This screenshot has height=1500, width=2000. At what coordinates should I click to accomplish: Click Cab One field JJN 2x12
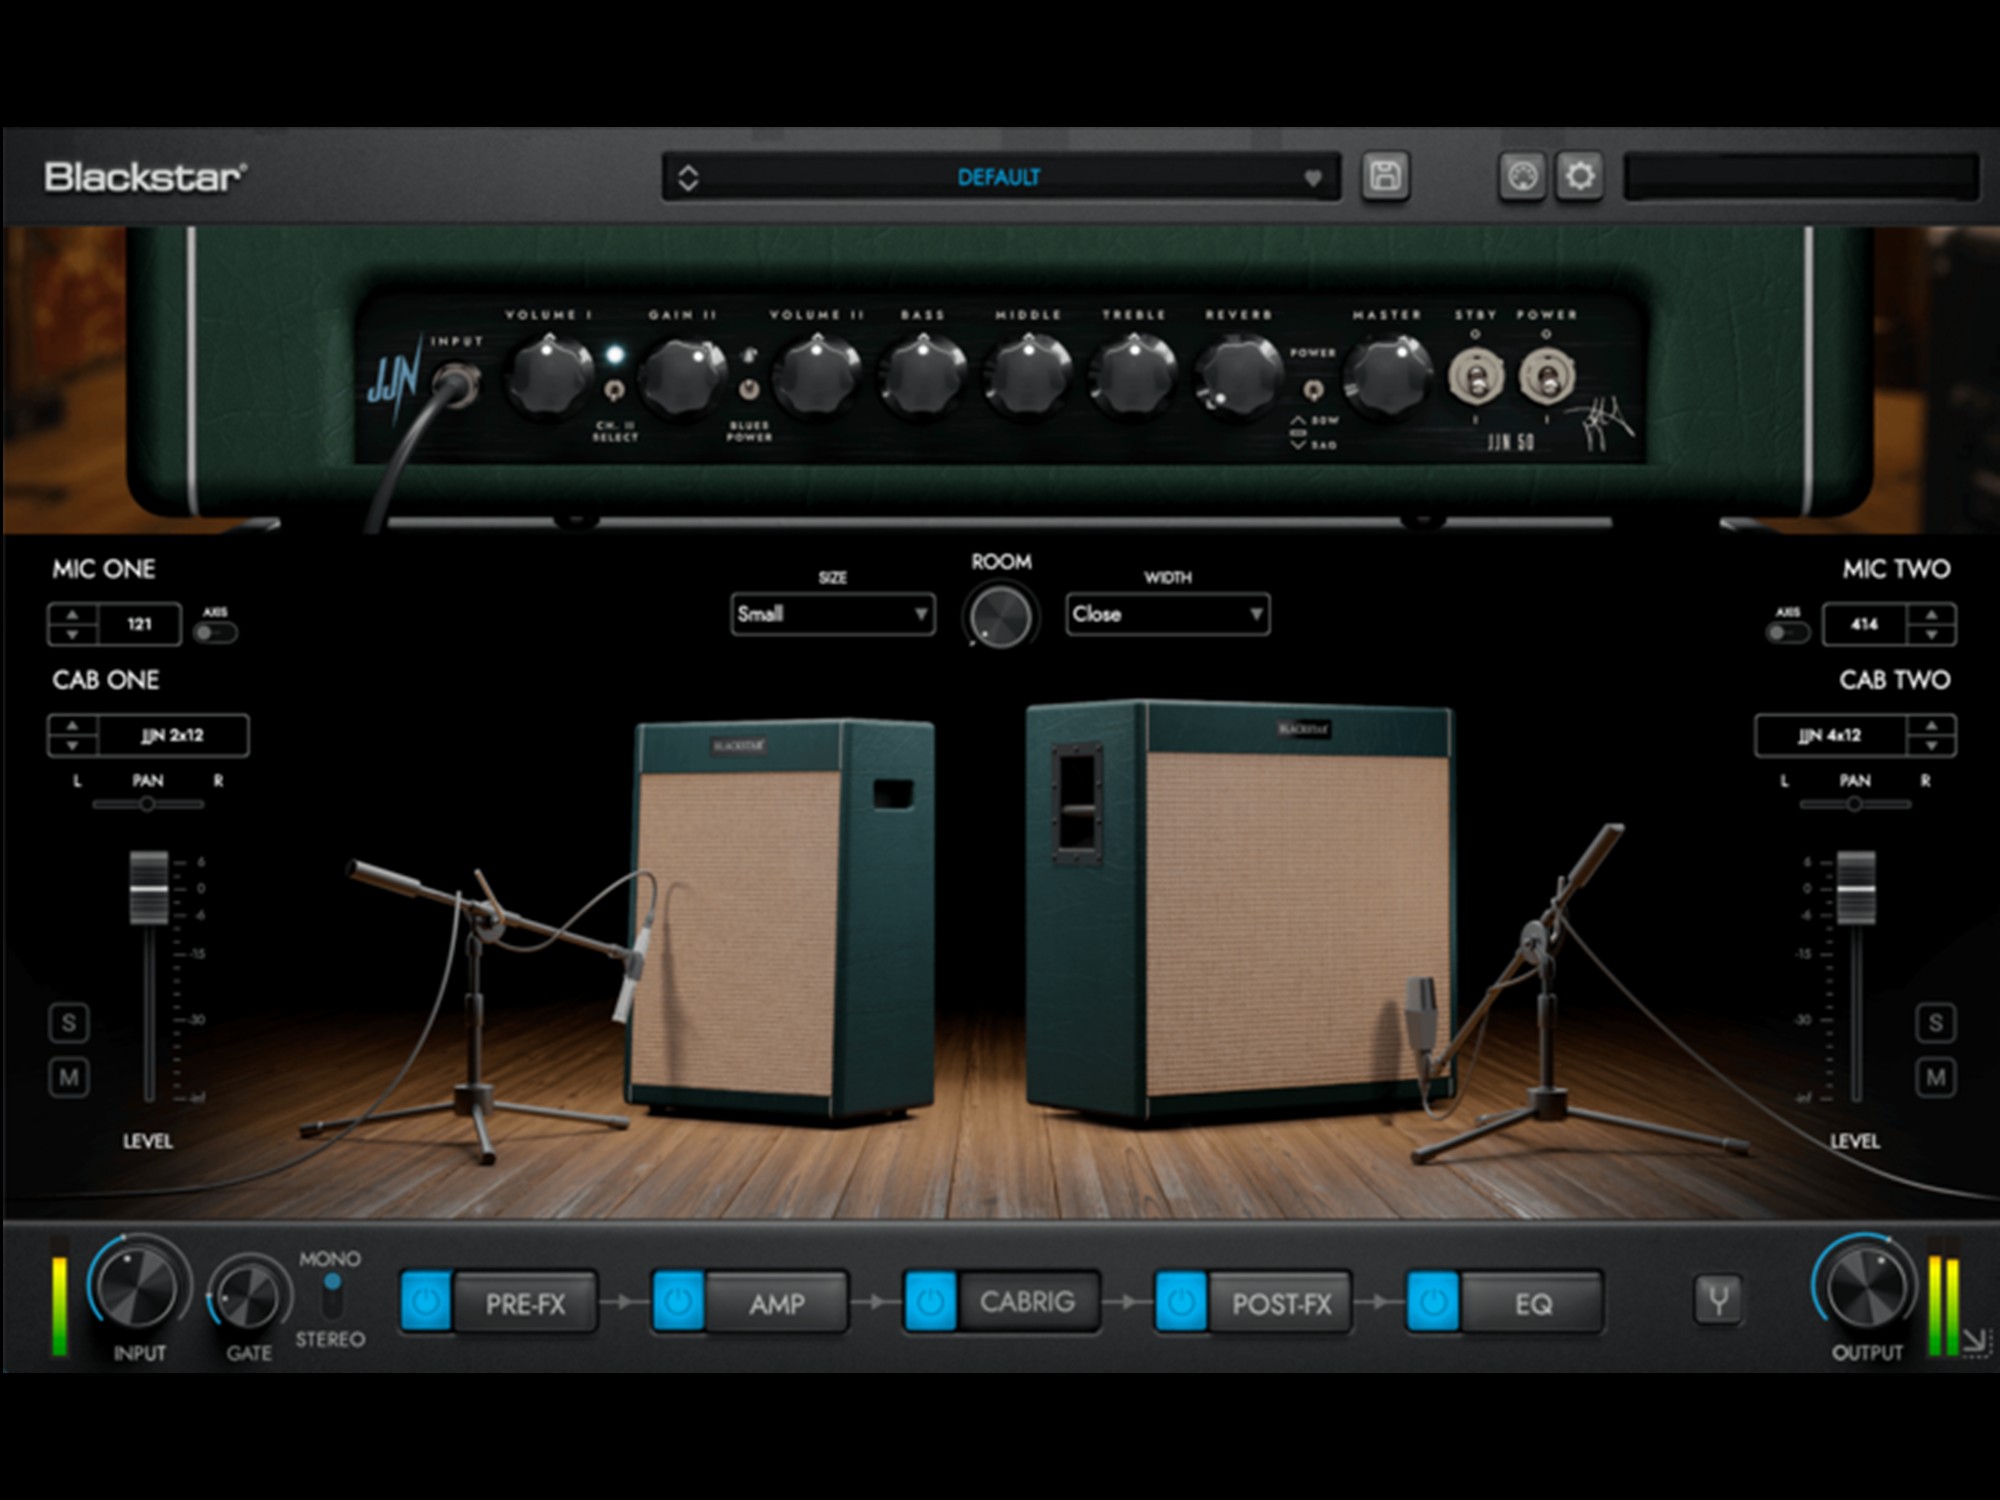(172, 735)
